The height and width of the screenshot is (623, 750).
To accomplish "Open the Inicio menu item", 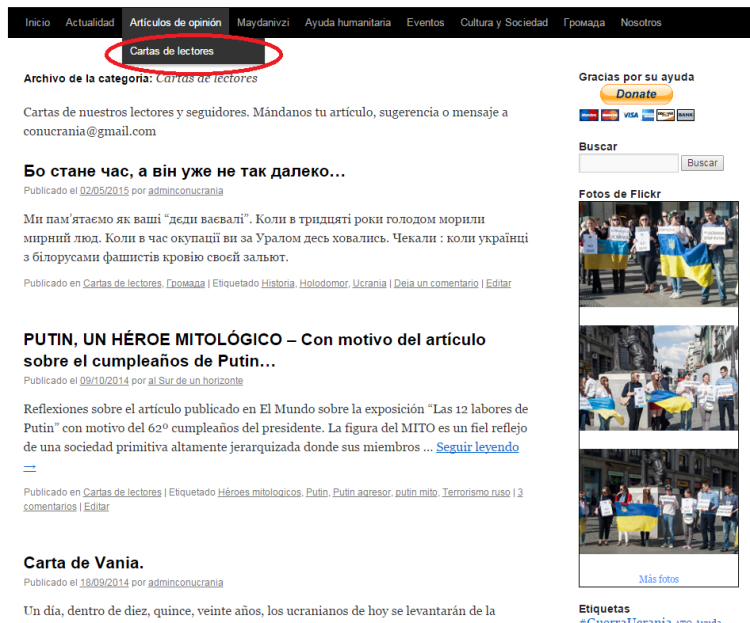I will [x=37, y=22].
